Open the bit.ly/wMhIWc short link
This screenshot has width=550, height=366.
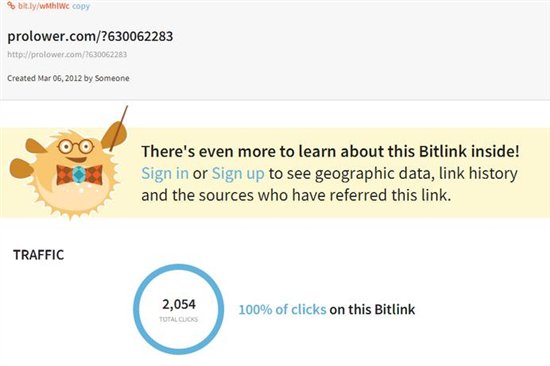click(x=44, y=6)
